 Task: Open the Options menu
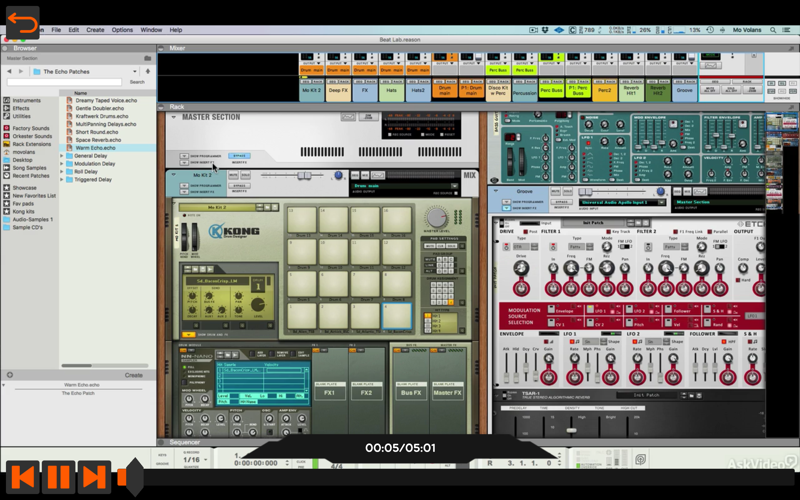click(122, 30)
